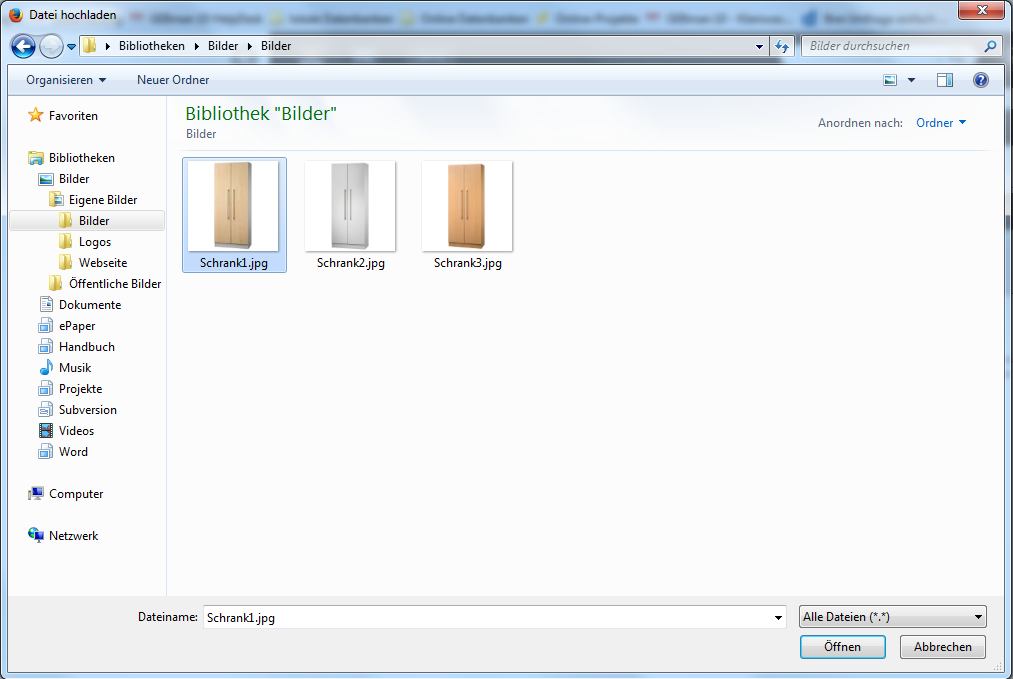Click the back navigation arrow

[x=23, y=46]
